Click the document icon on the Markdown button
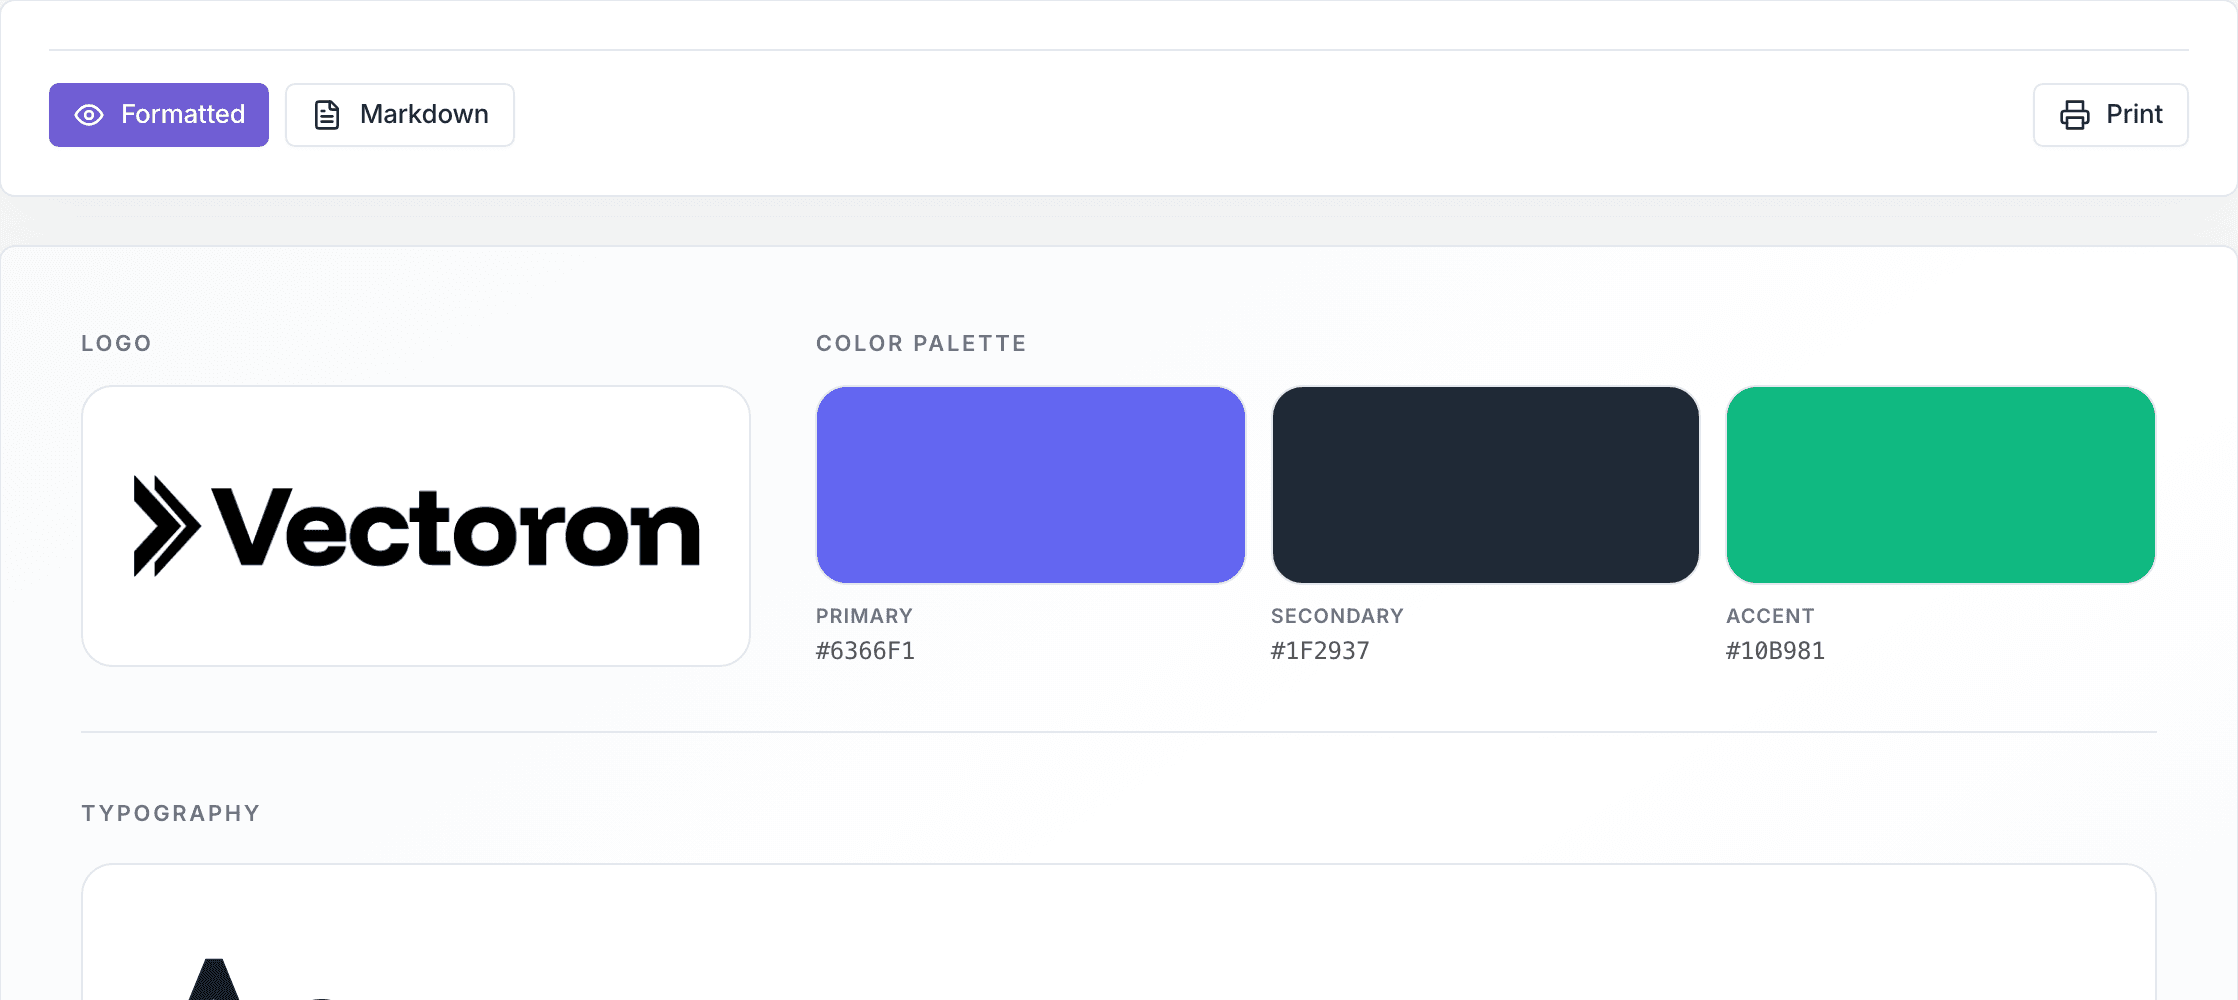The height and width of the screenshot is (1000, 2238). tap(325, 114)
